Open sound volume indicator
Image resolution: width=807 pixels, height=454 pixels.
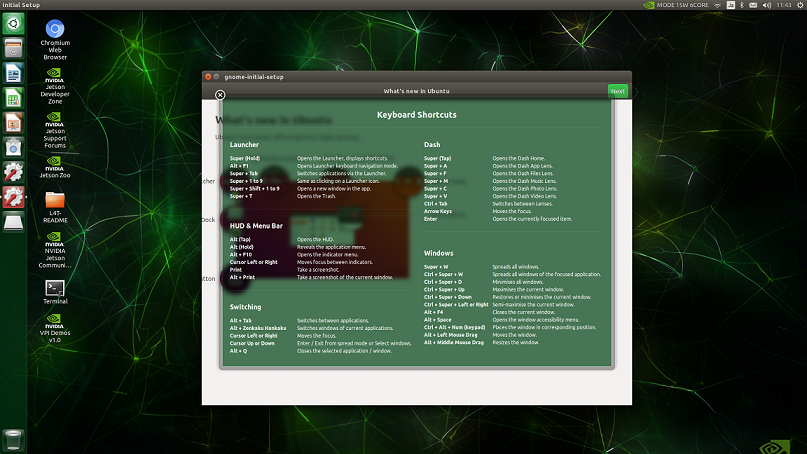(x=767, y=5)
